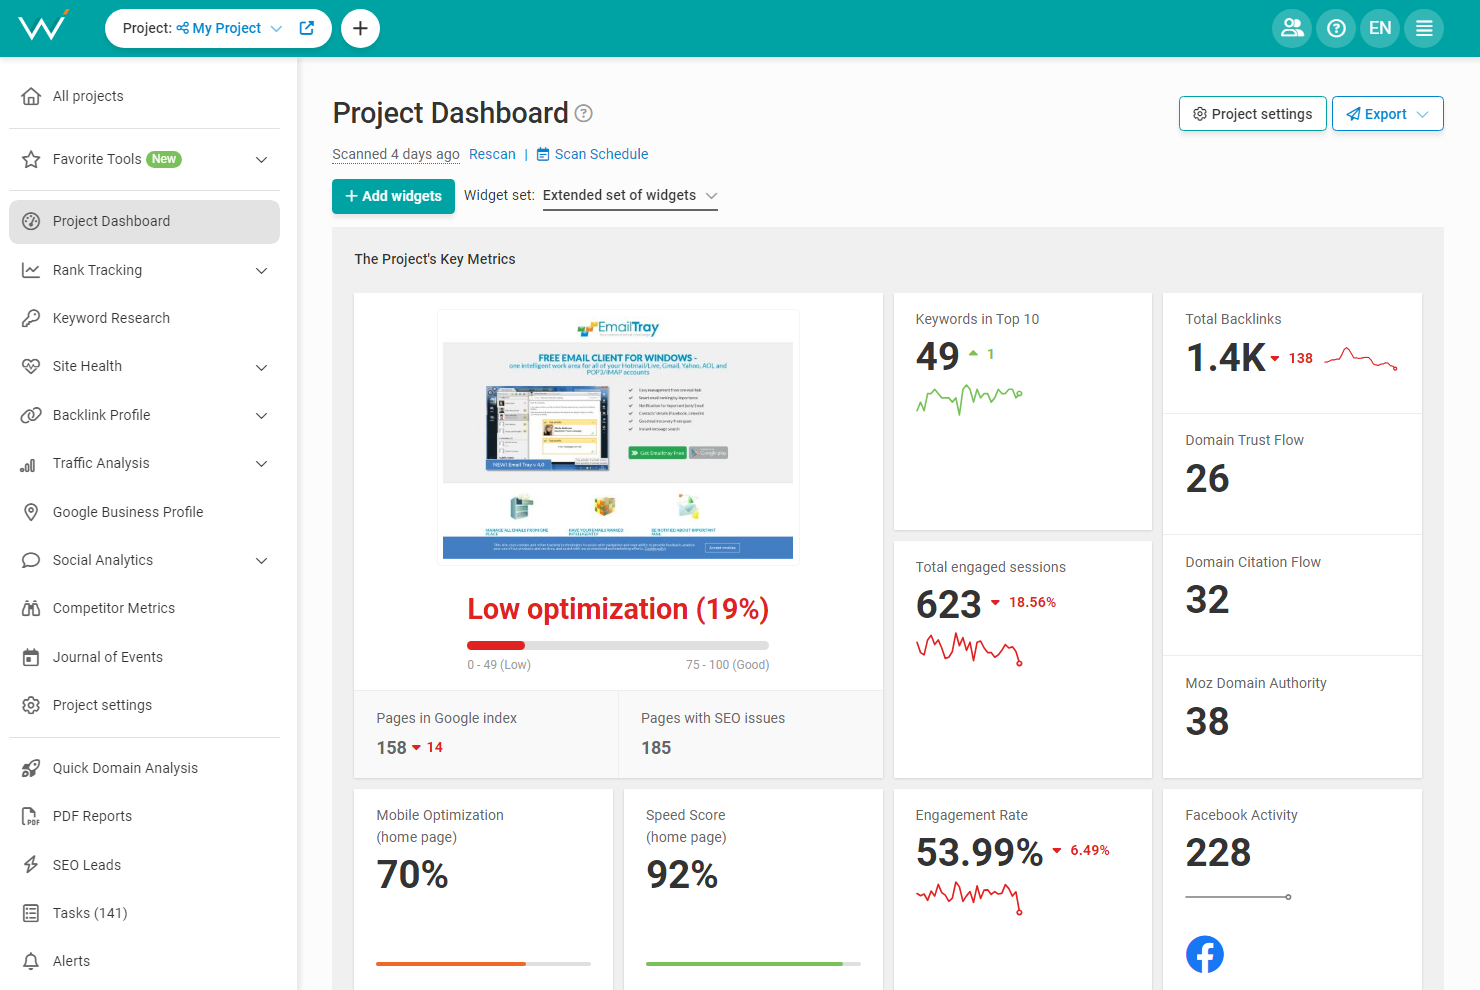Viewport: 1480px width, 990px height.
Task: Open the user accounts icon in header
Action: (x=1291, y=28)
